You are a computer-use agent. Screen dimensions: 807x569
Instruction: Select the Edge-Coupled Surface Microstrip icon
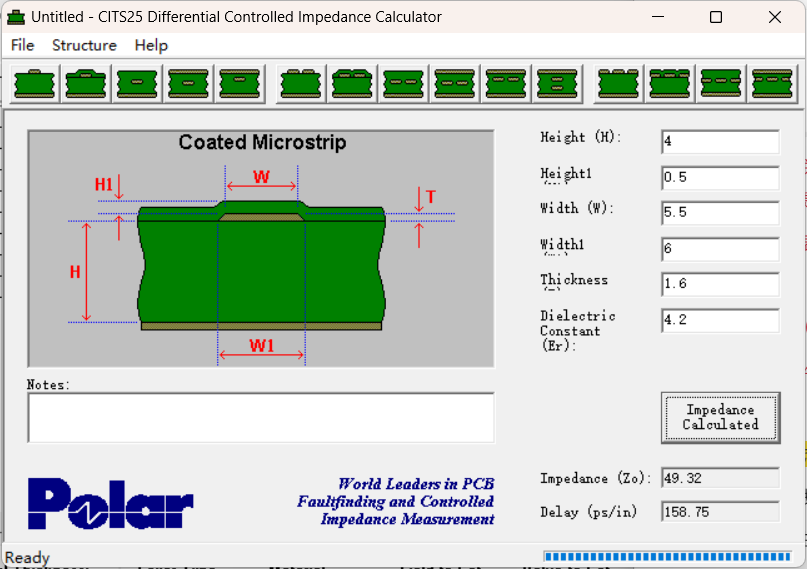tap(301, 84)
